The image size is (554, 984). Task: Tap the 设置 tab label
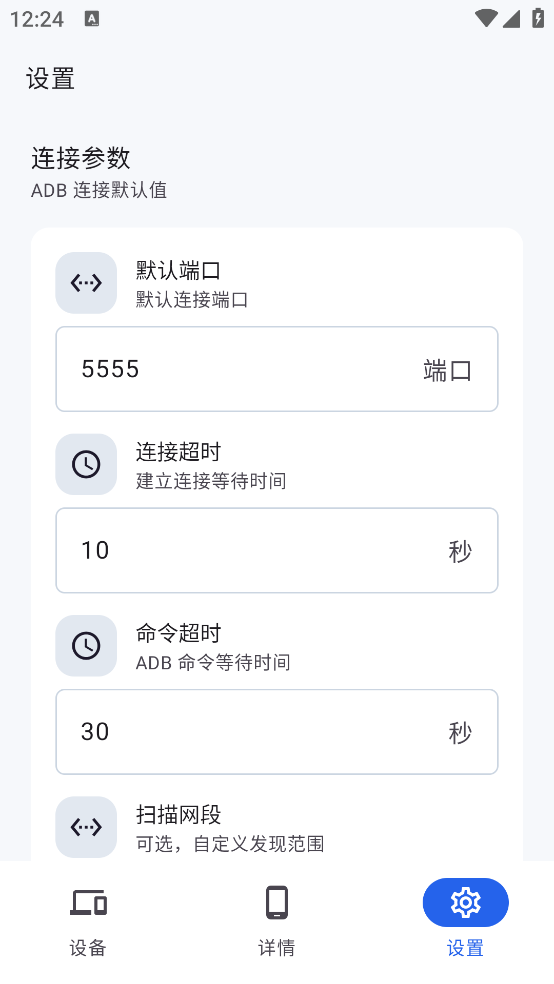(466, 948)
